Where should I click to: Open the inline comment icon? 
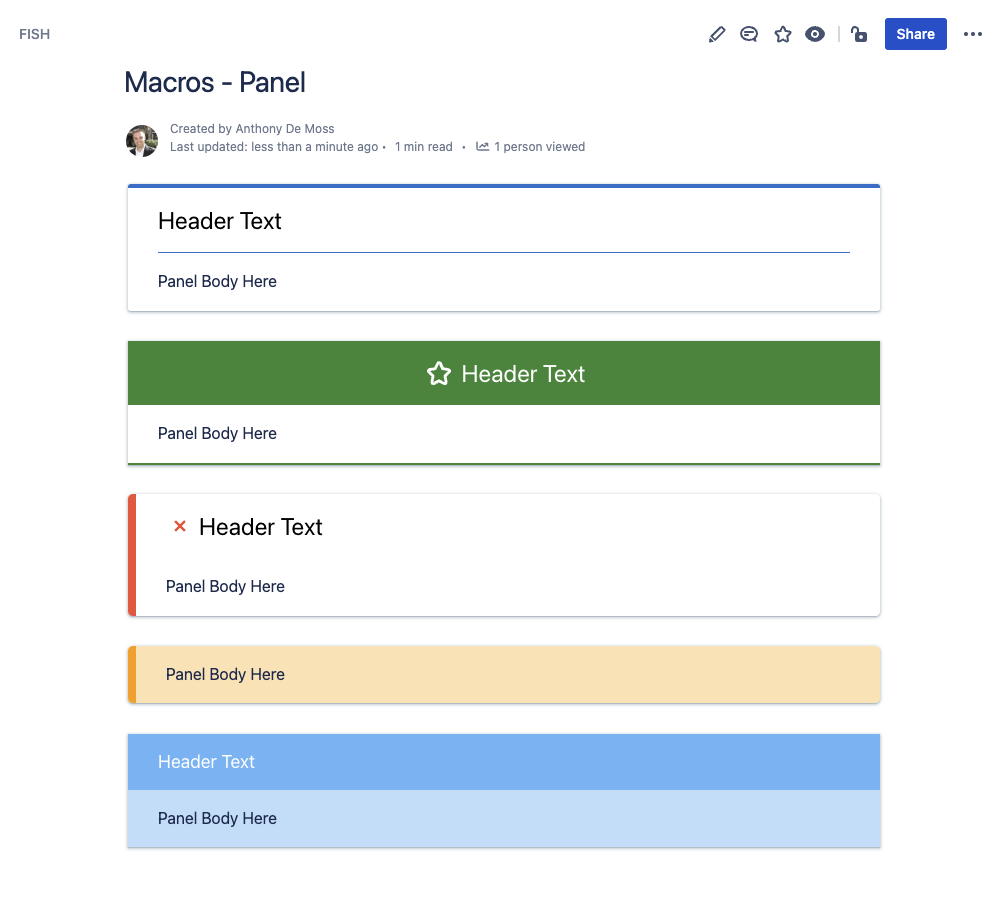[749, 34]
